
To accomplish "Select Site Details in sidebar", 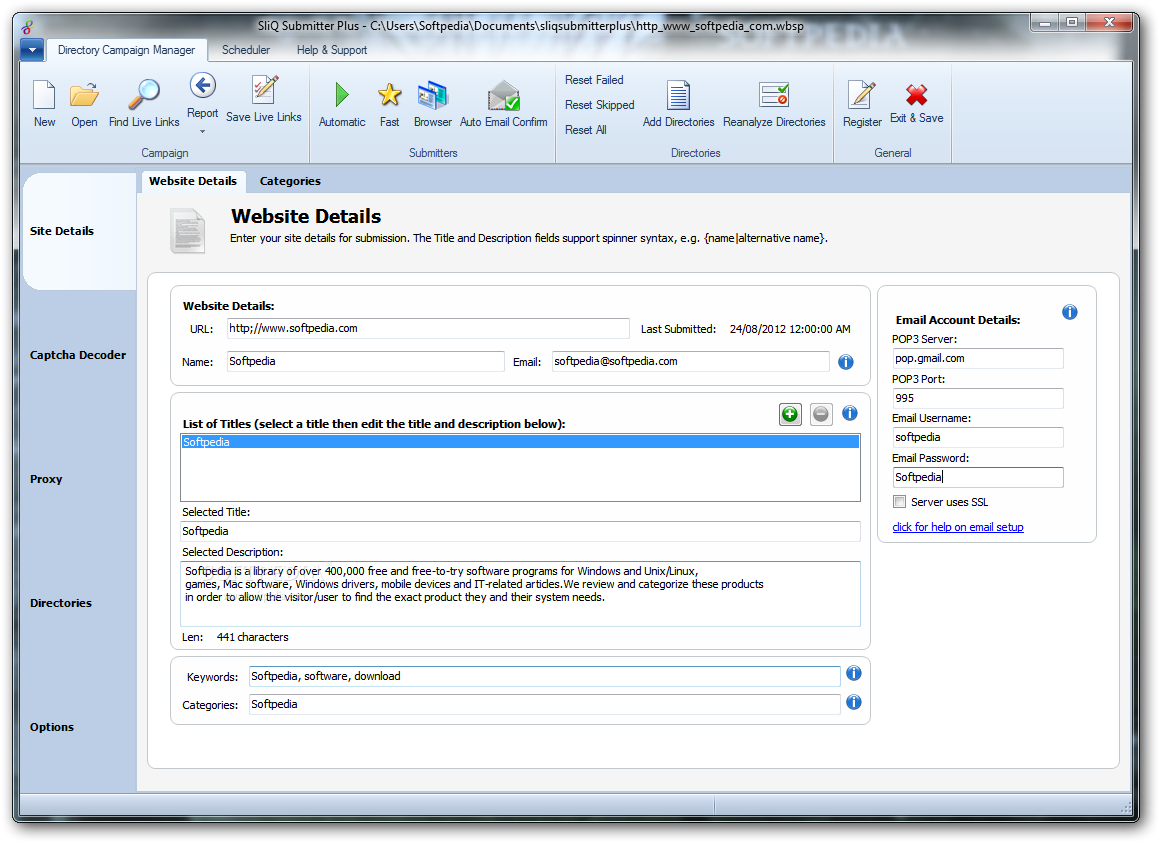I will pyautogui.click(x=80, y=231).
